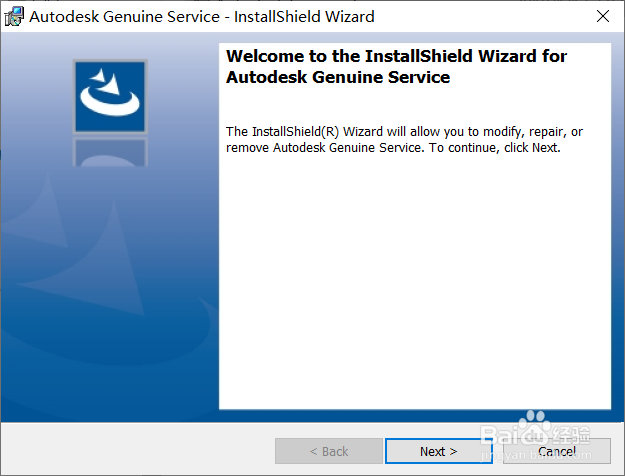Click the empty title bar area right of the title
Screen dimensions: 625x476
480,16
